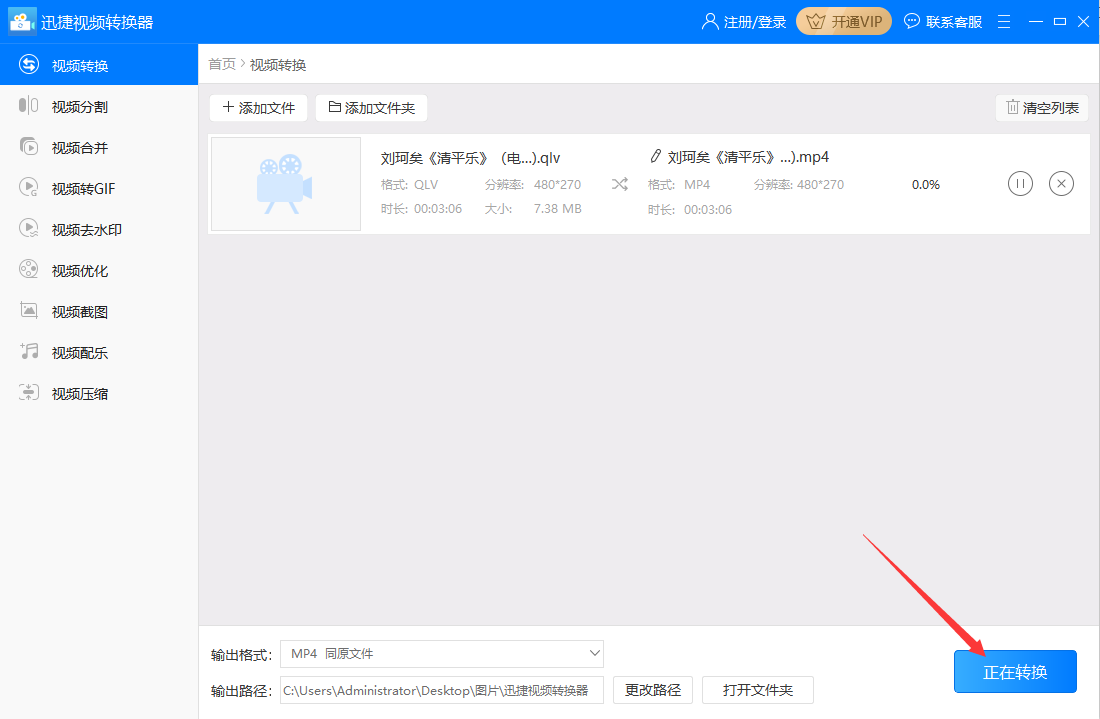Open 联系客服 chat support
1100x719 pixels.
point(943,22)
